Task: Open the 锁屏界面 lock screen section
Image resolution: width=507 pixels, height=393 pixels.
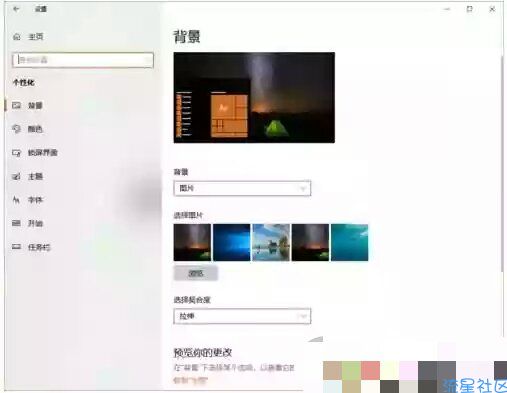Action: click(35, 153)
